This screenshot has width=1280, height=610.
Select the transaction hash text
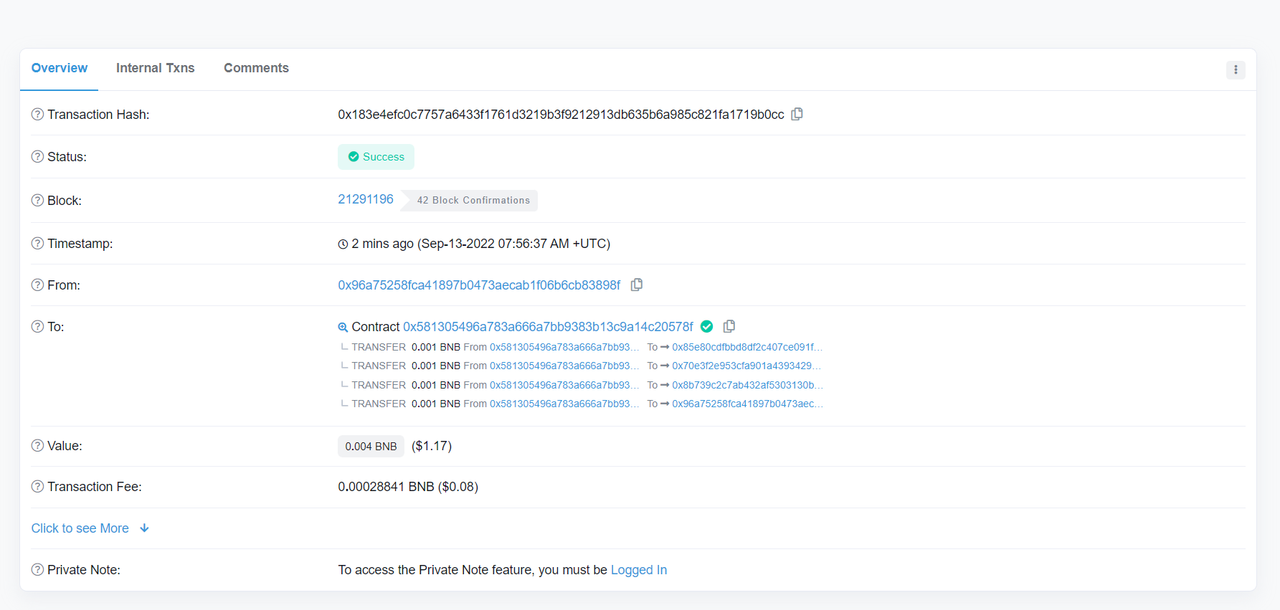pos(561,114)
